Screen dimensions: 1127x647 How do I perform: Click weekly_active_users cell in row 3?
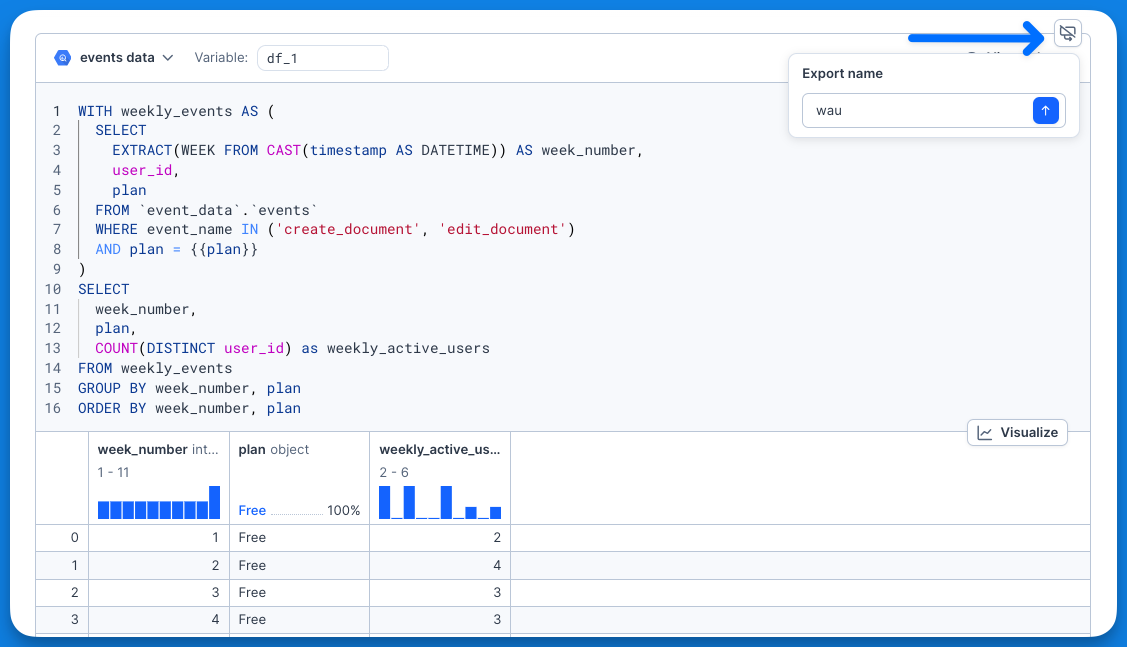(439, 620)
